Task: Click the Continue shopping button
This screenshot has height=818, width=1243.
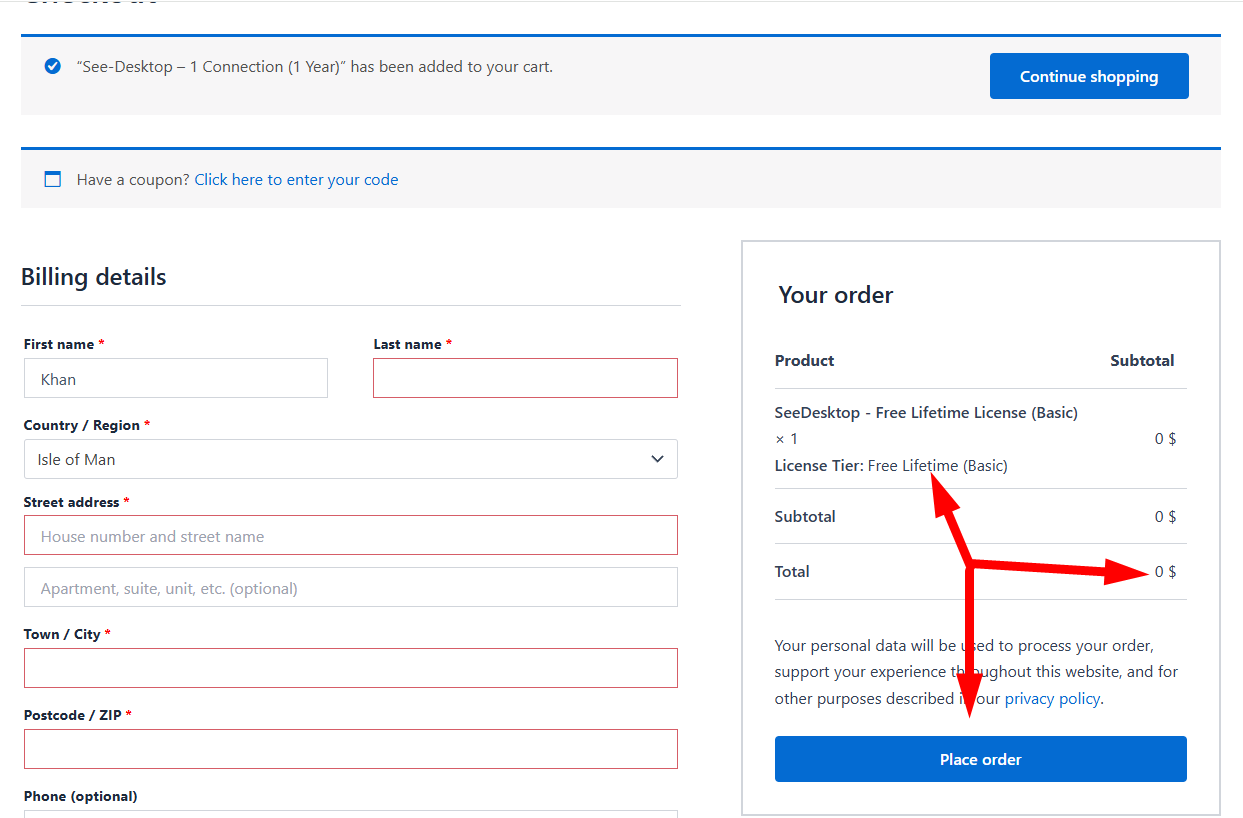Action: pos(1089,76)
